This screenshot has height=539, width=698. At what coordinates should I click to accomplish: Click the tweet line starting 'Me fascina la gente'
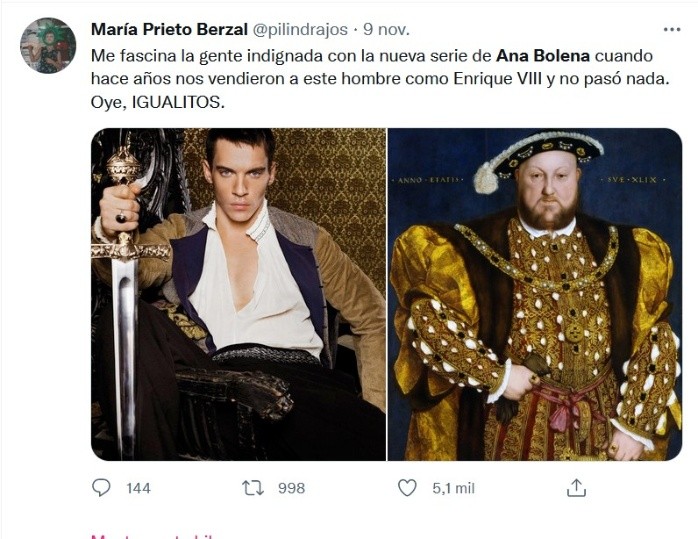click(x=250, y=53)
